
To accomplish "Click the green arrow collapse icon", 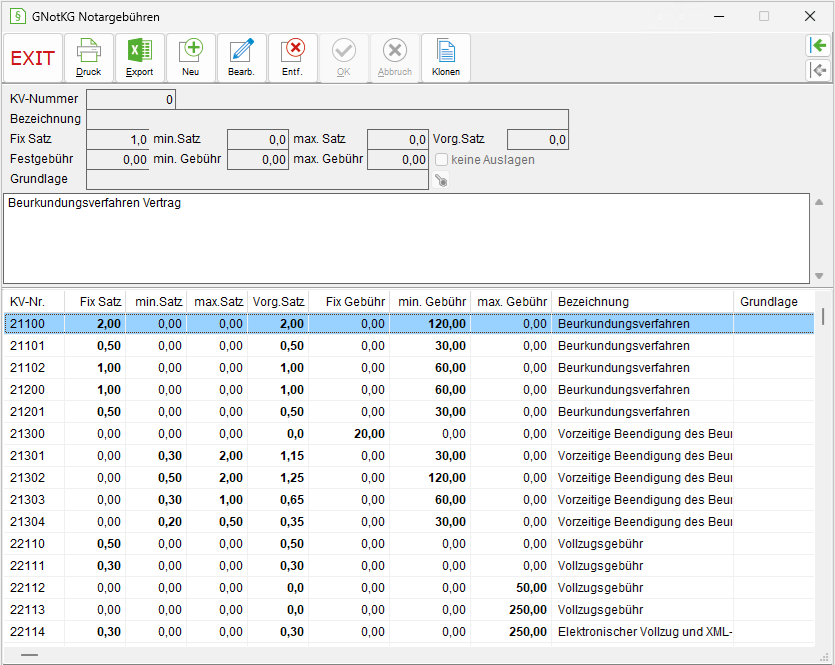I will coord(817,45).
